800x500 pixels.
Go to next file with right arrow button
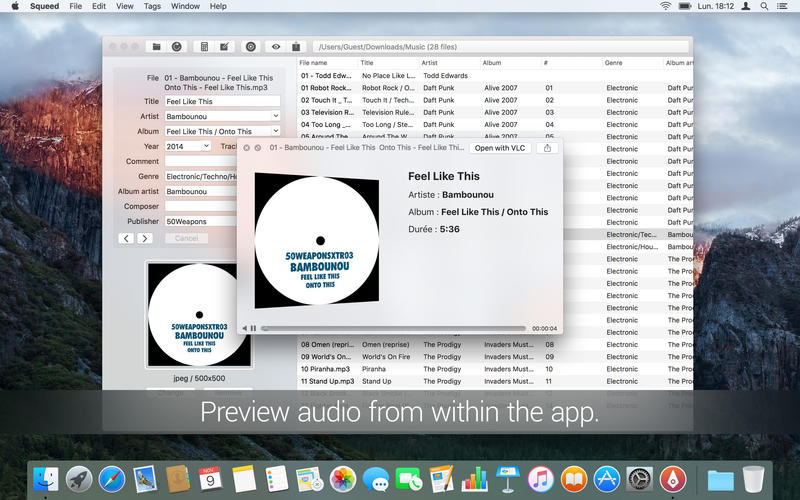tap(144, 238)
